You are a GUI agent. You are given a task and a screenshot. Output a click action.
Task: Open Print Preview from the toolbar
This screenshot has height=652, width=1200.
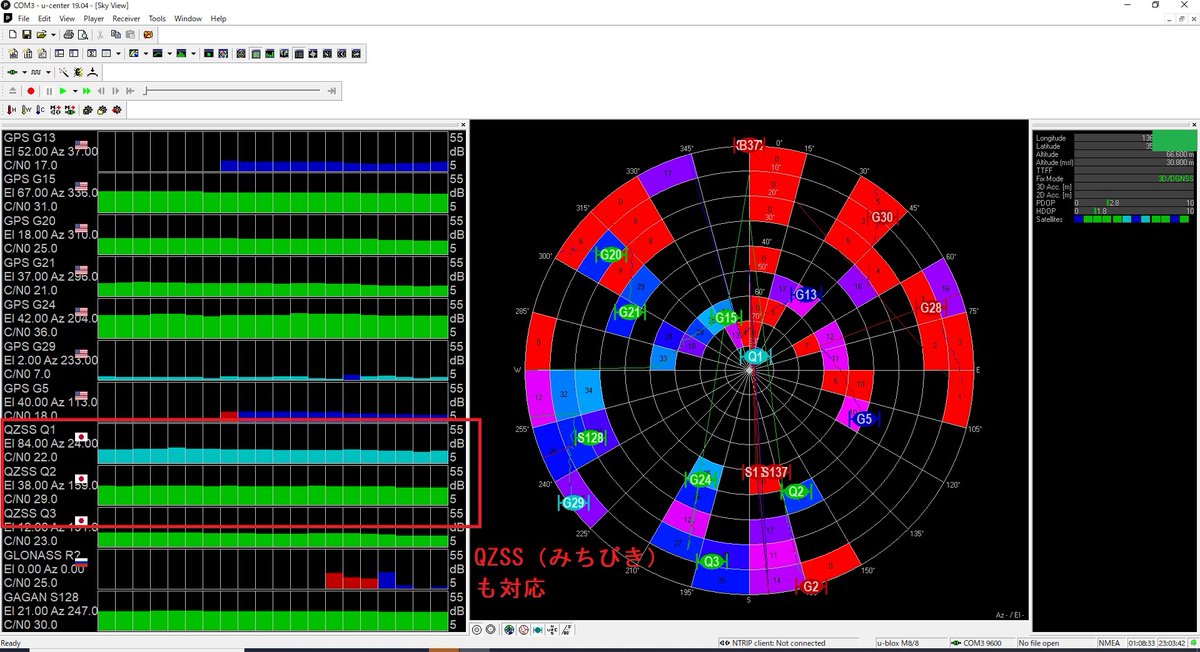[x=83, y=35]
